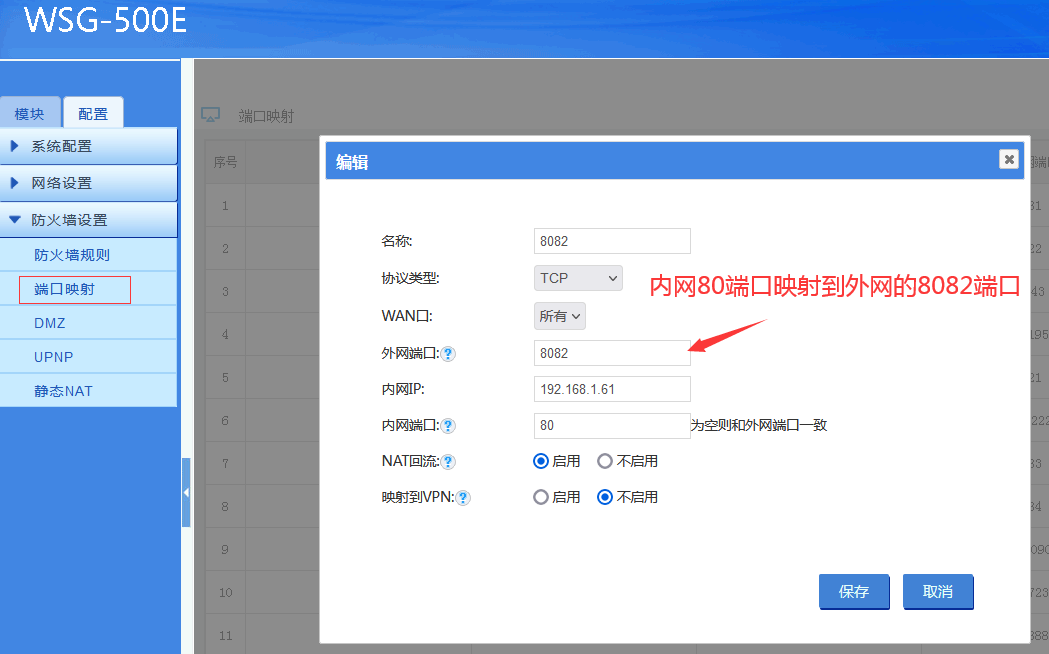Click help icon next to 映射到VPN

click(x=464, y=498)
